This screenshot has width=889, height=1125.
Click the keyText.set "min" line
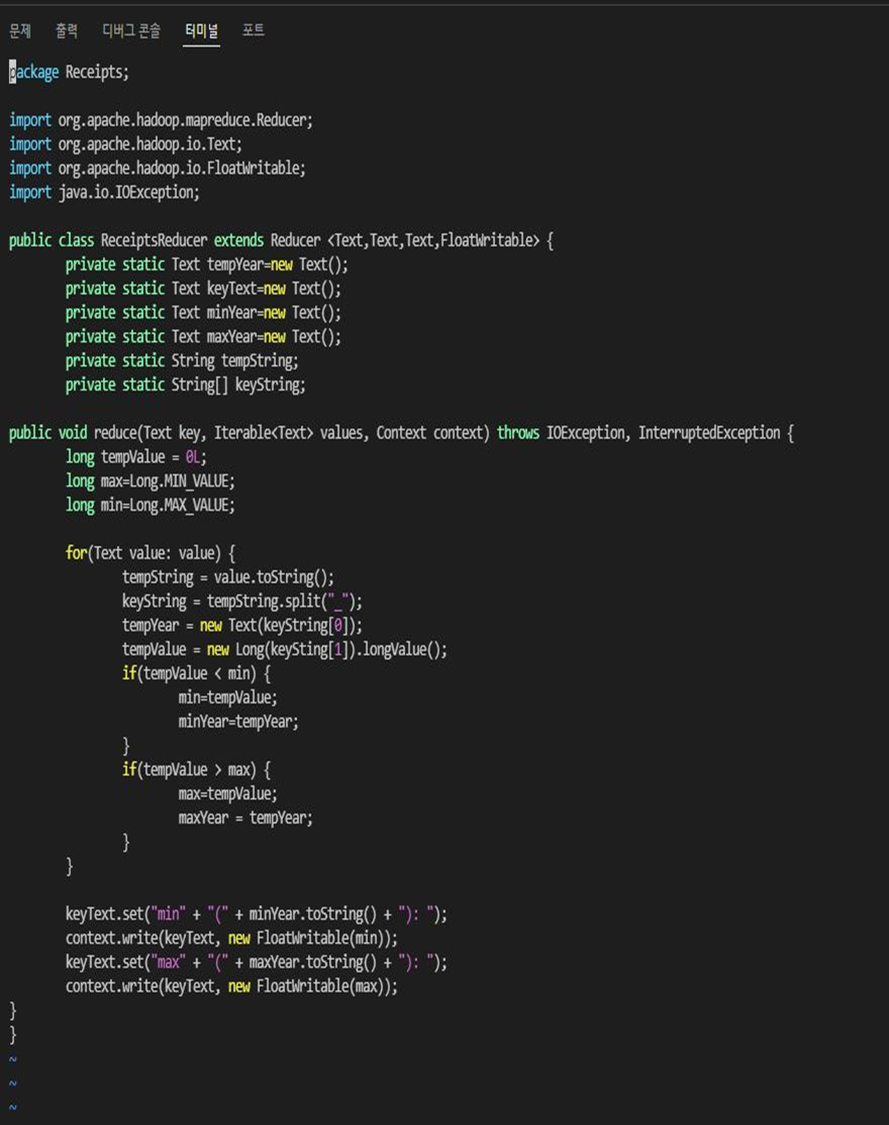256,914
